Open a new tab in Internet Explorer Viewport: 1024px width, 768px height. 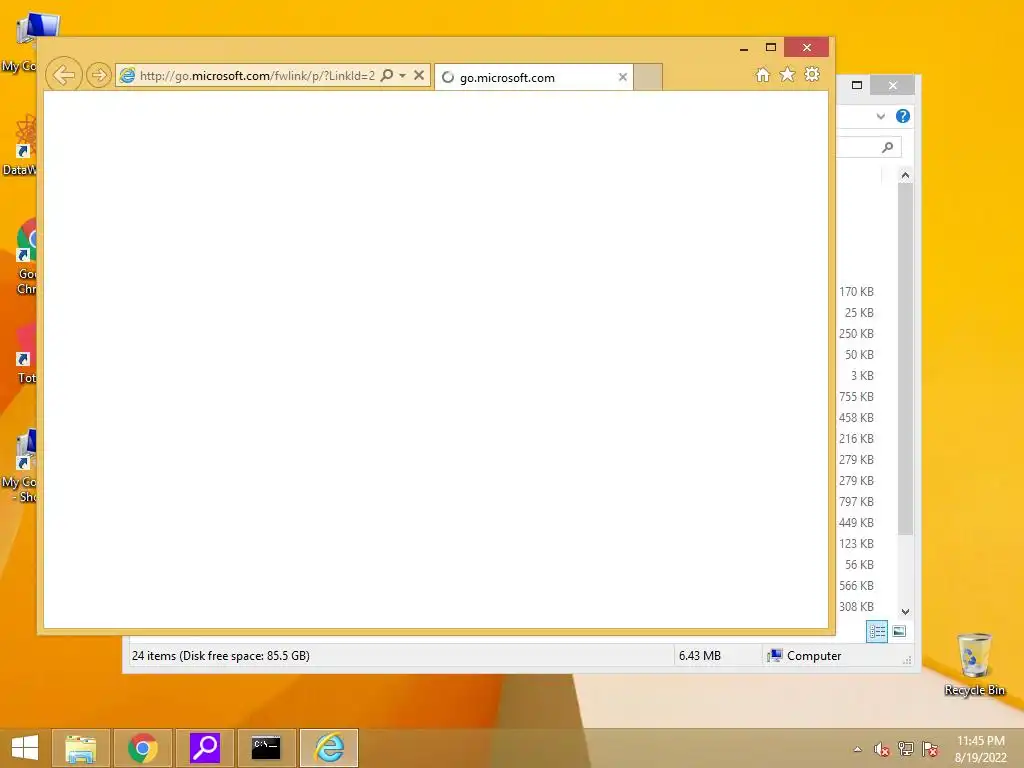(648, 77)
